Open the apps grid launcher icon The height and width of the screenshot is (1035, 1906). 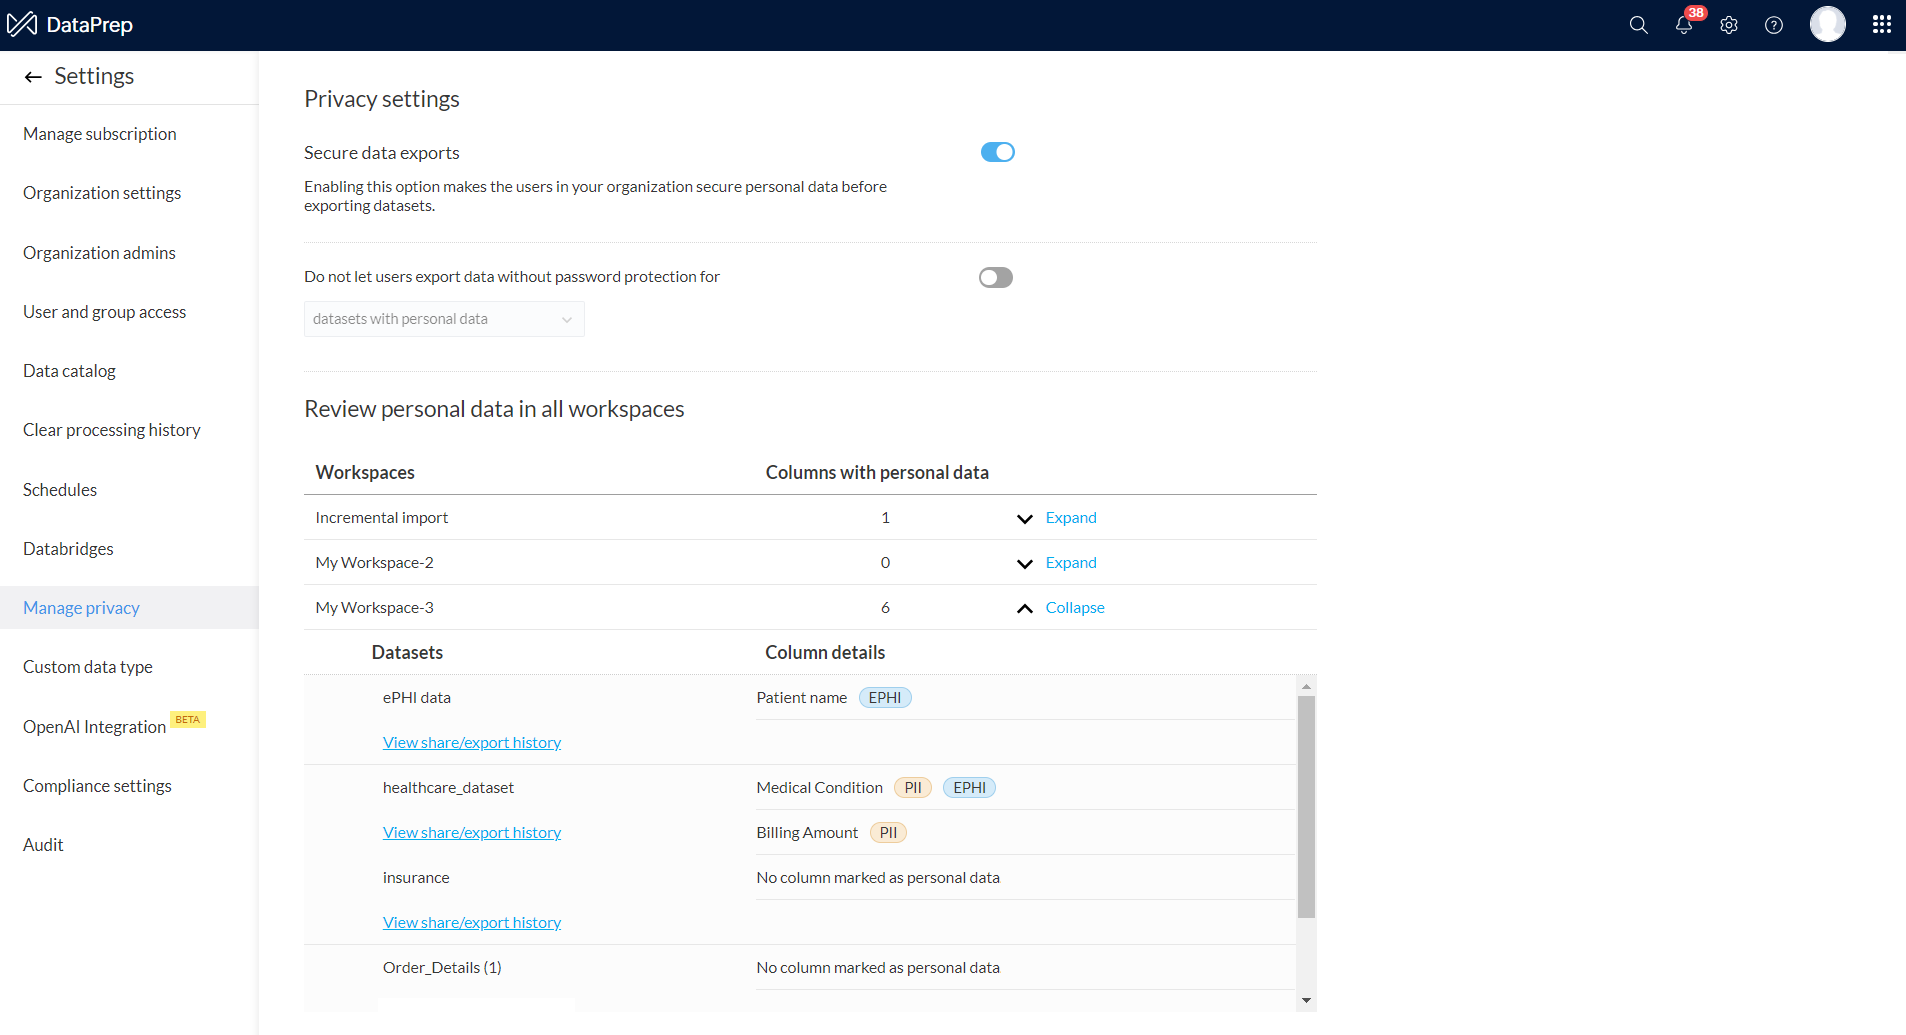click(x=1882, y=24)
